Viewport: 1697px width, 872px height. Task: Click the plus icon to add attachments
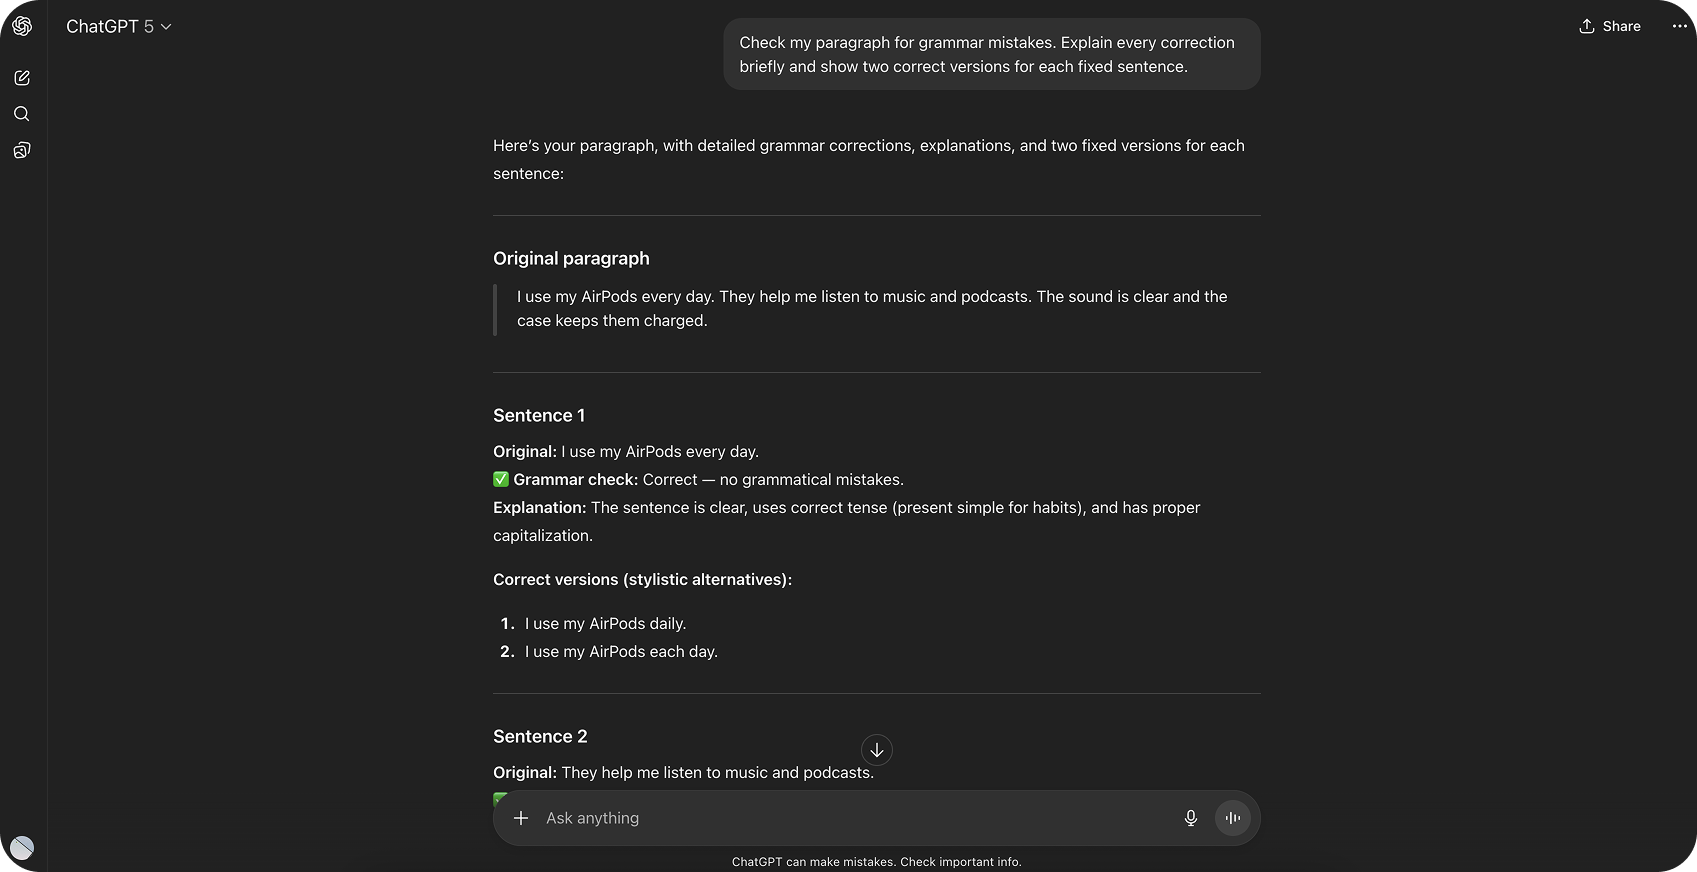point(521,818)
